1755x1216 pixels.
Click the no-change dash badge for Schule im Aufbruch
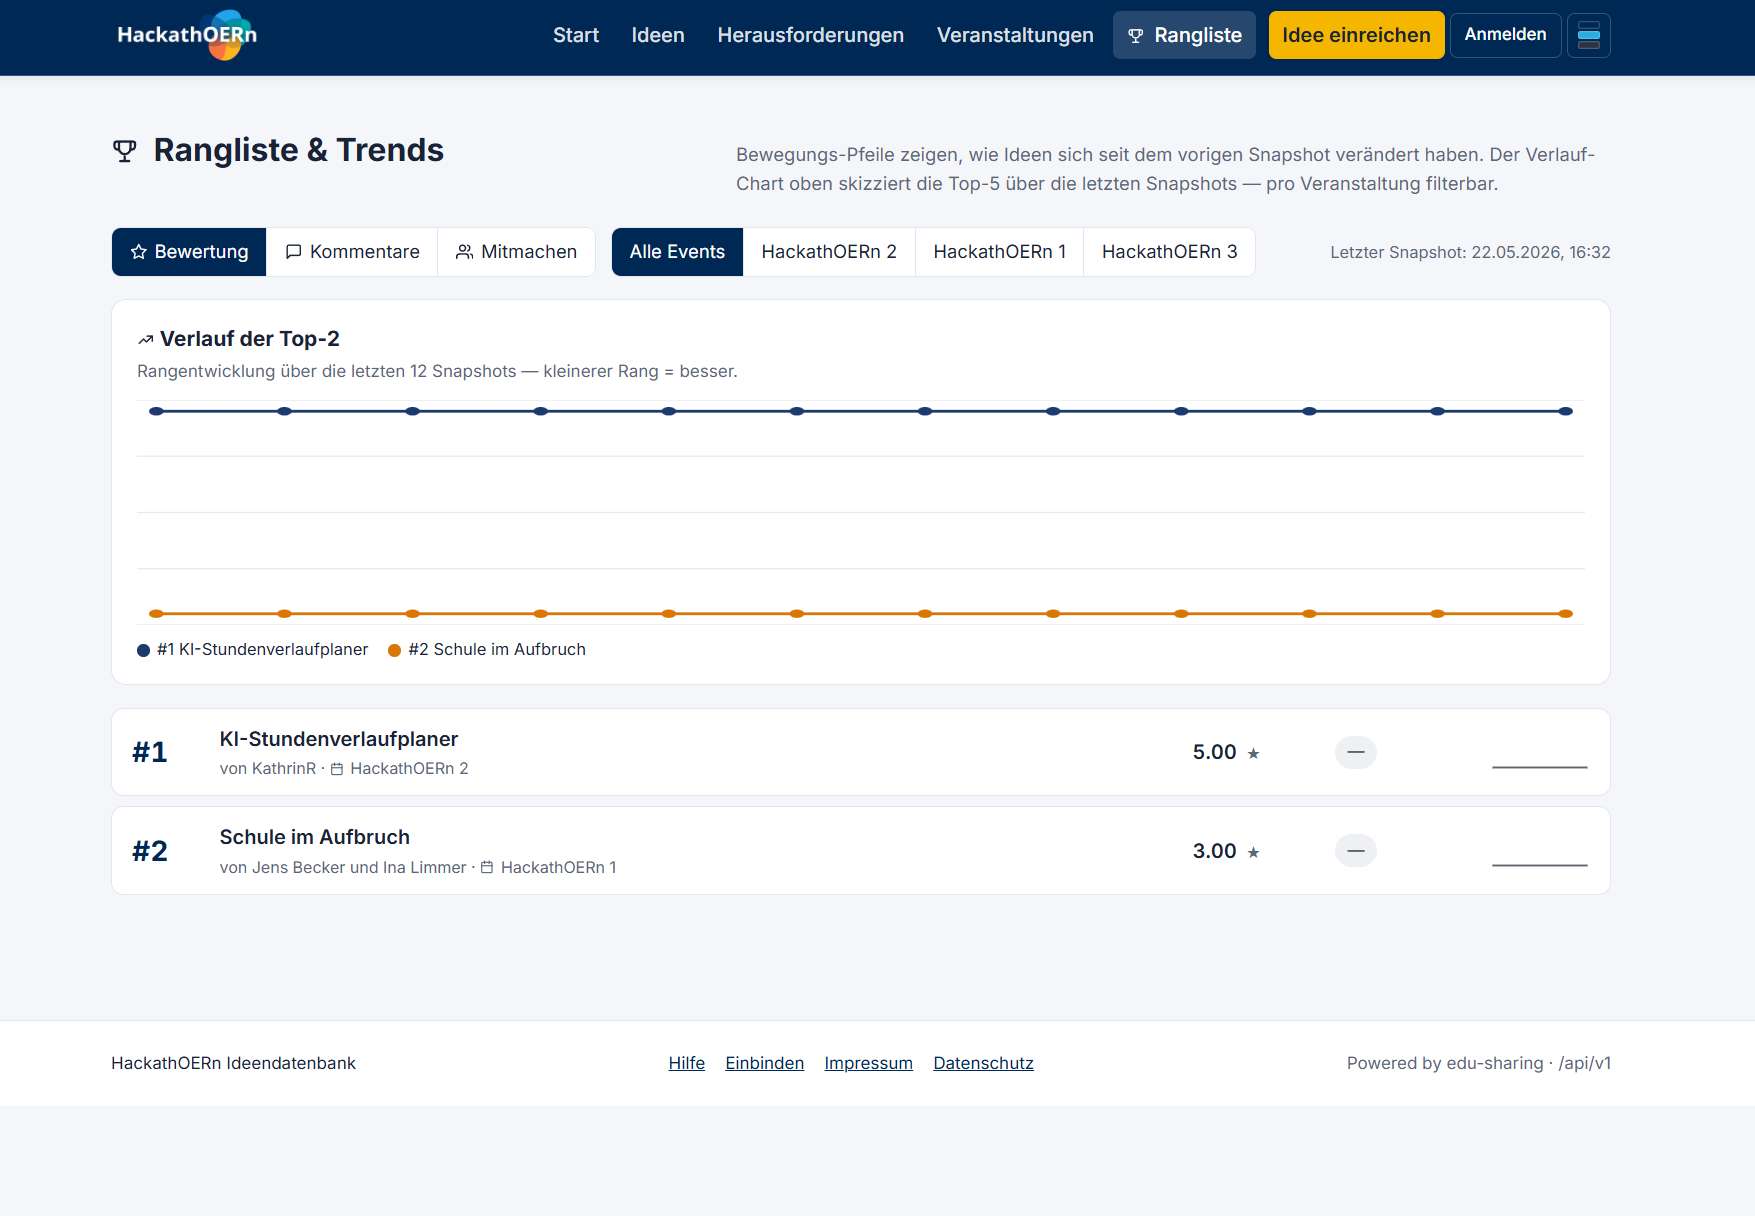click(1356, 851)
